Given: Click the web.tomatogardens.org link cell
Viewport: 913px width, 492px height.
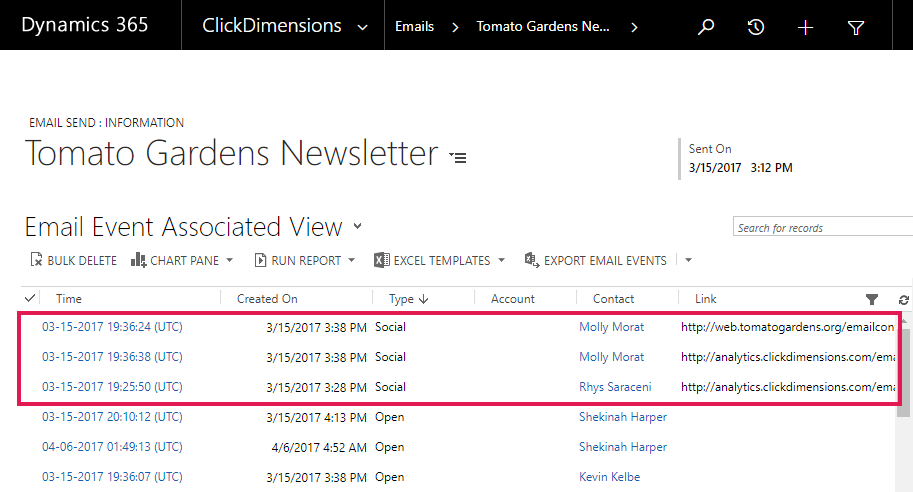Looking at the screenshot, I should [x=787, y=327].
